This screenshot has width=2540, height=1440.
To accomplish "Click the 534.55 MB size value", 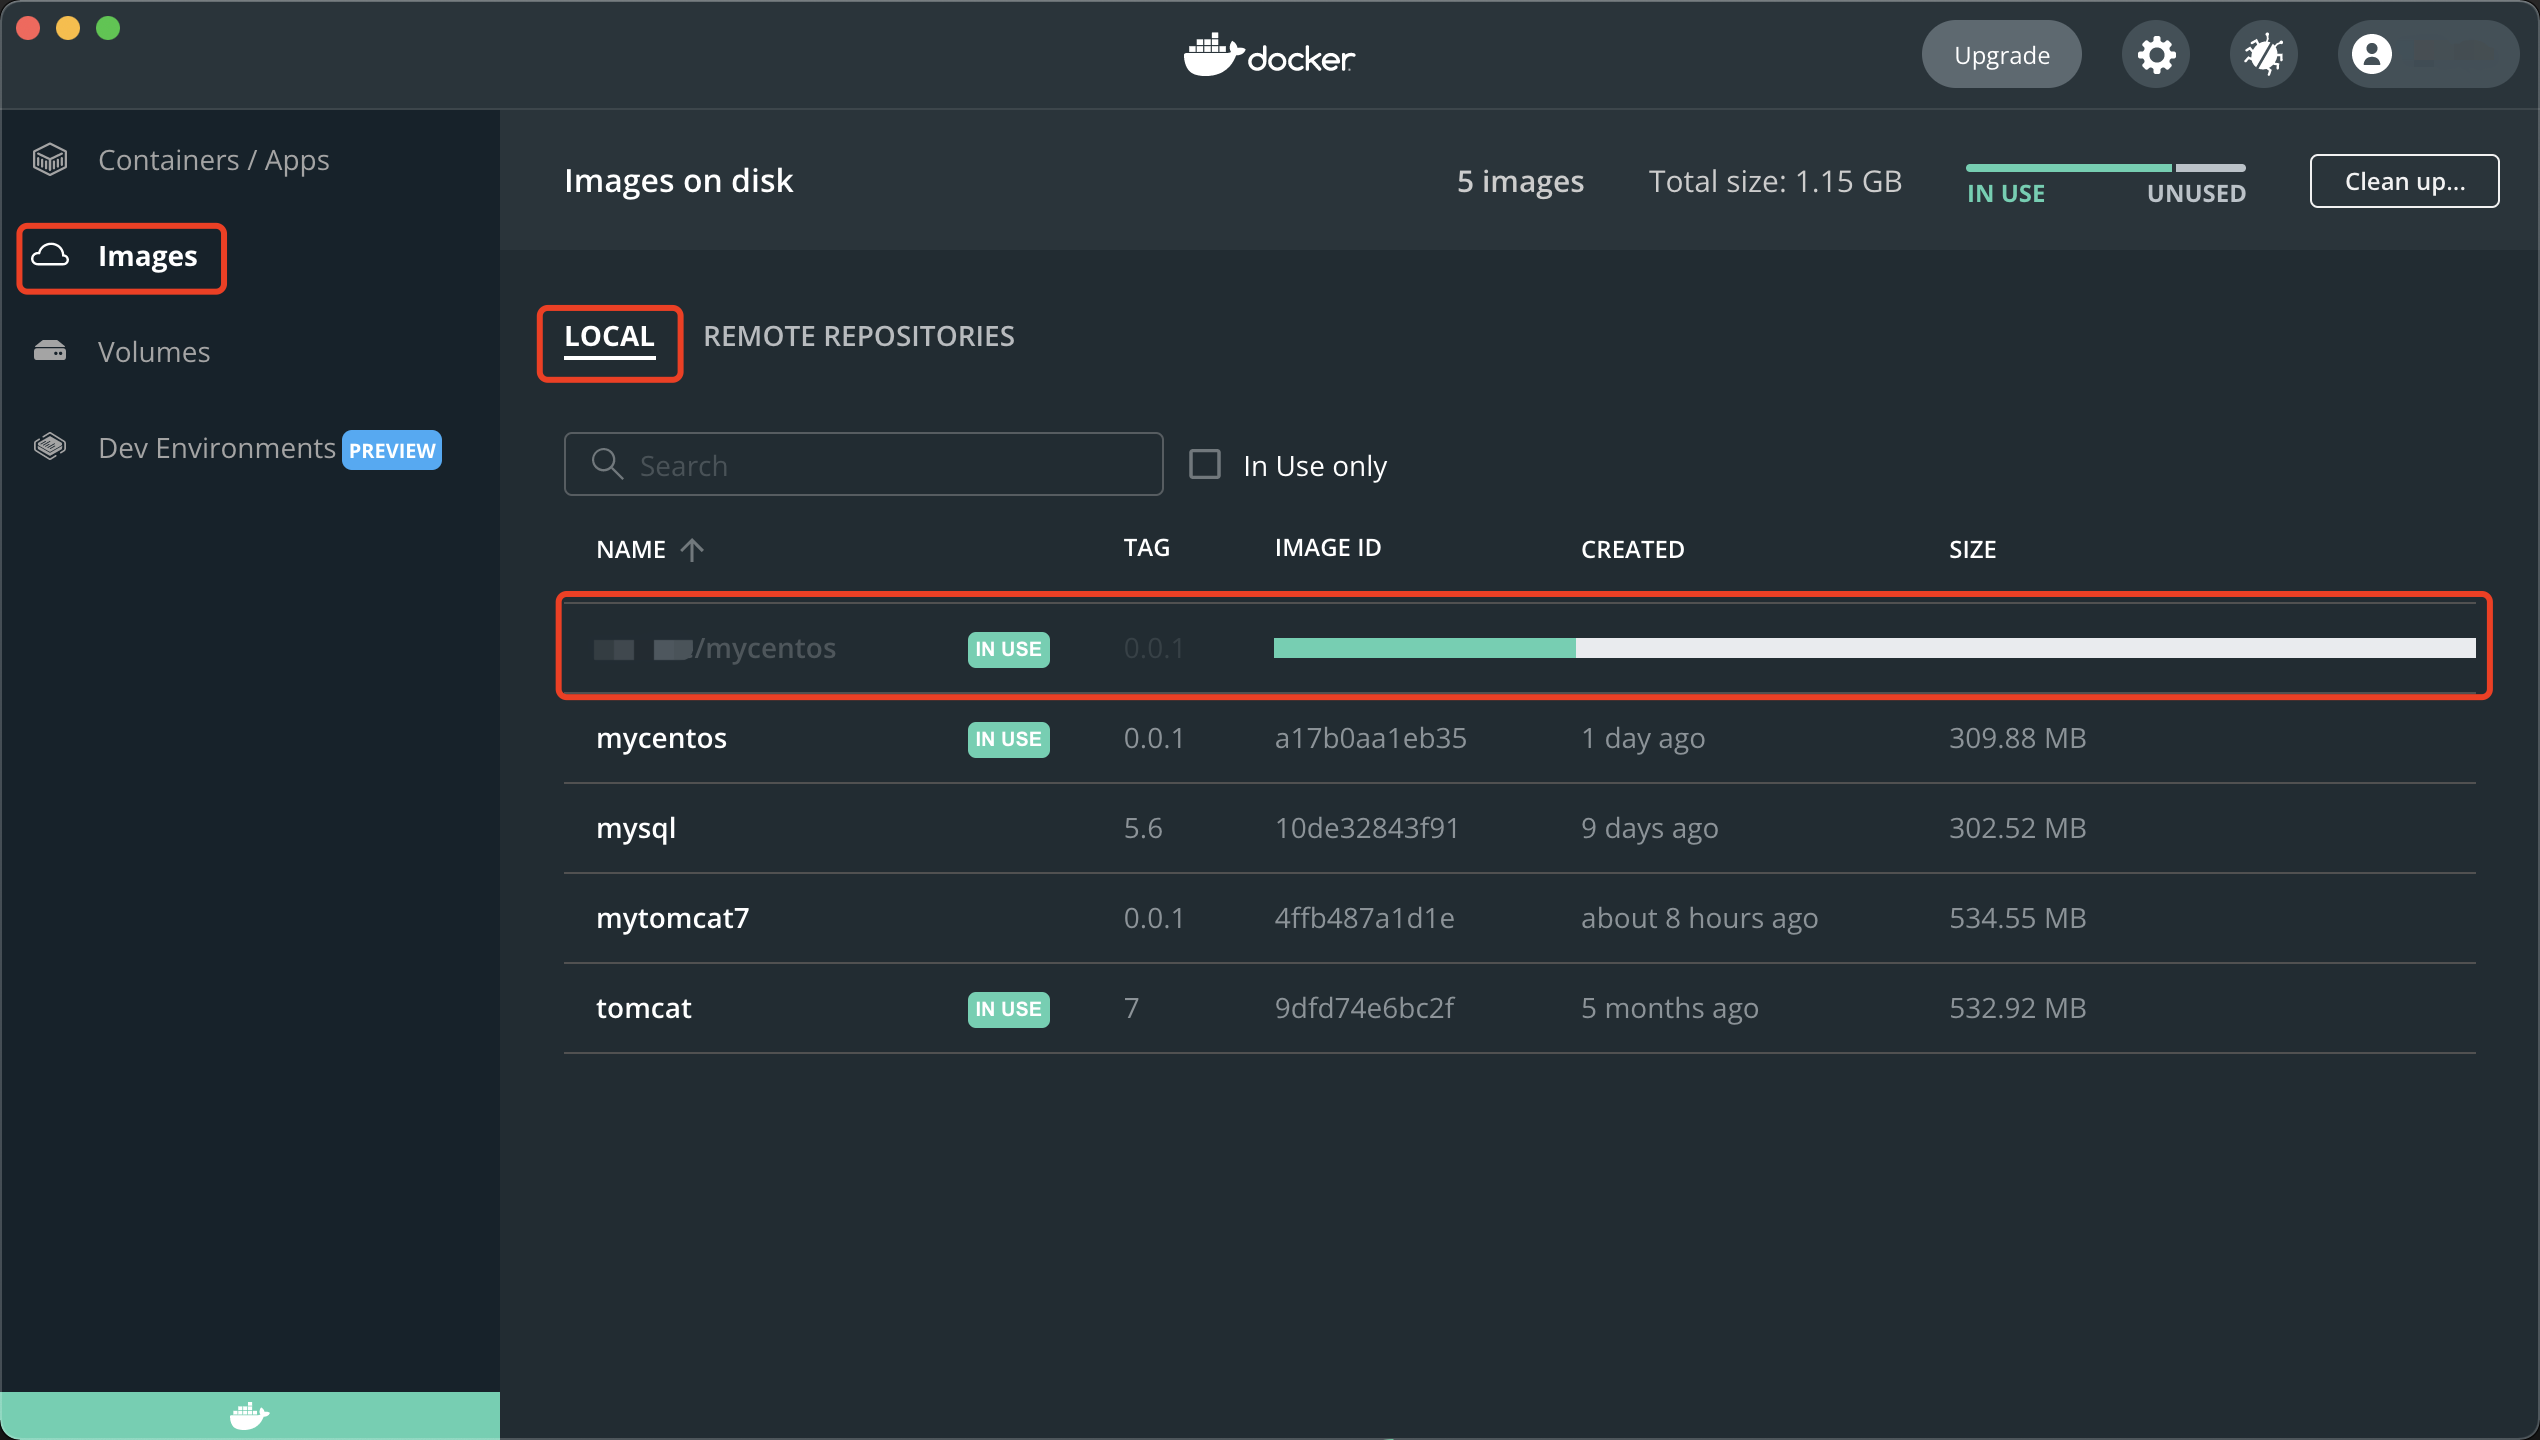I will pyautogui.click(x=2017, y=918).
